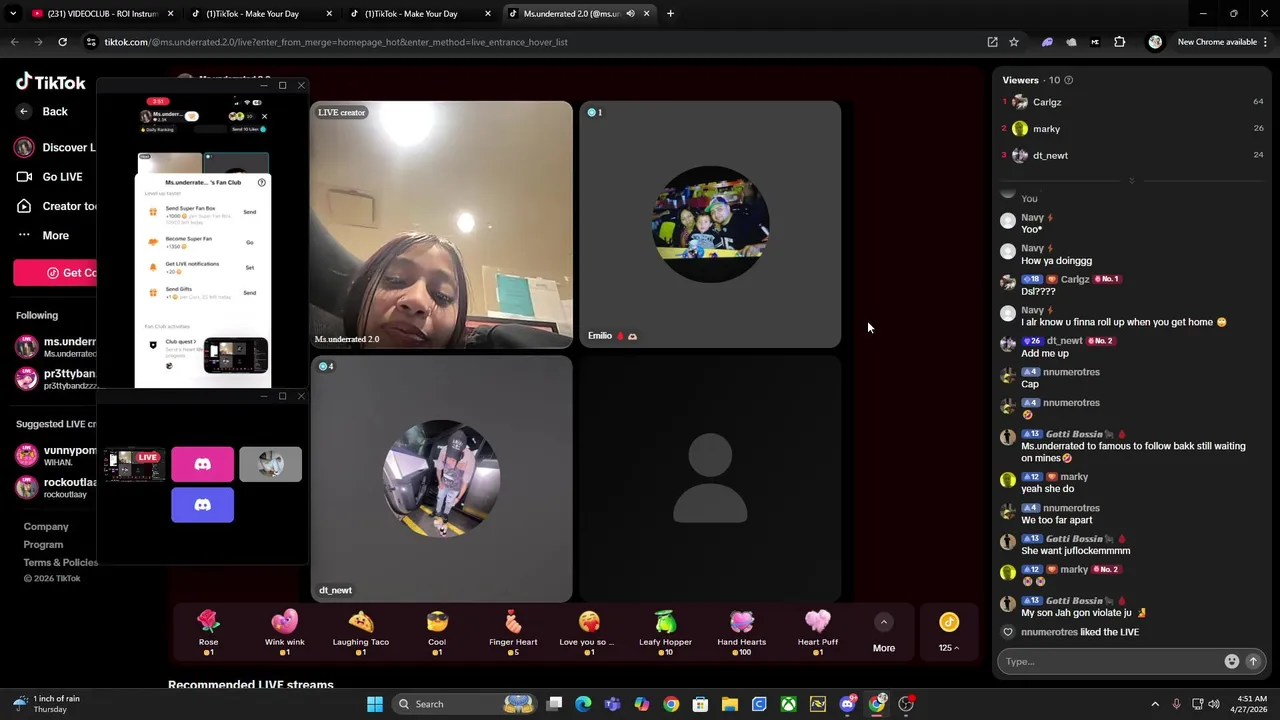Open Program footer link
The image size is (1280, 720).
pos(43,544)
